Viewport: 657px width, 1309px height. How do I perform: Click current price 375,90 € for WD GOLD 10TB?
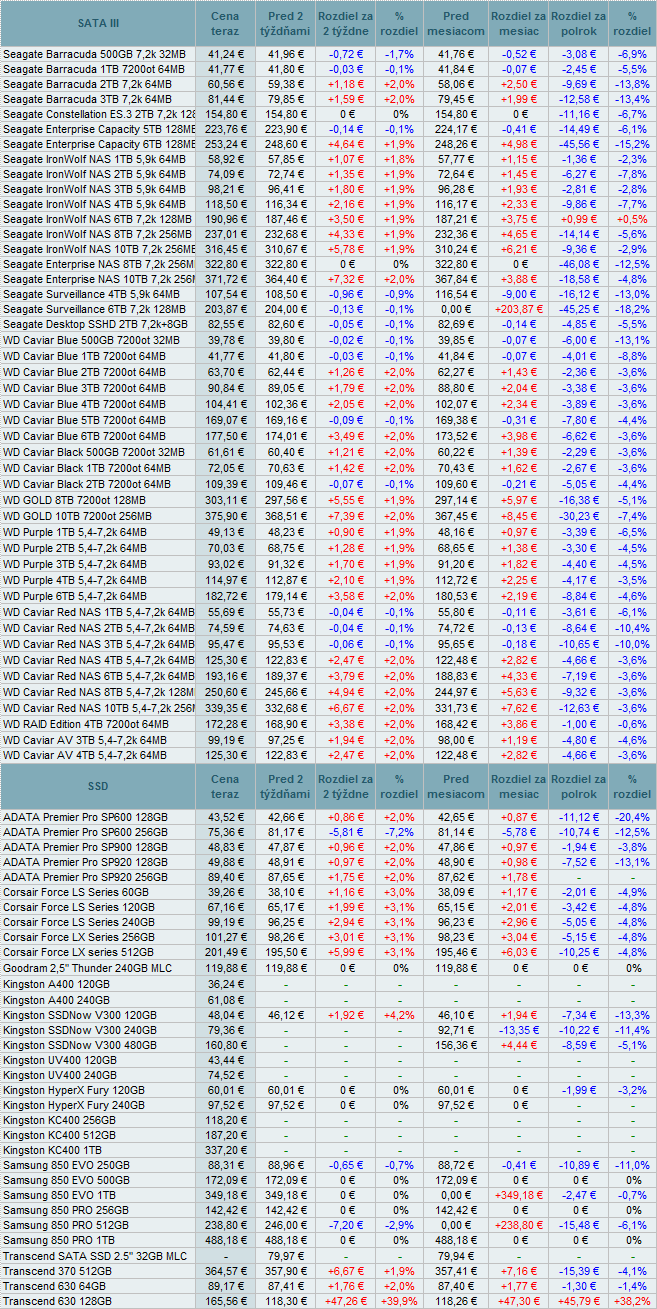pyautogui.click(x=225, y=516)
